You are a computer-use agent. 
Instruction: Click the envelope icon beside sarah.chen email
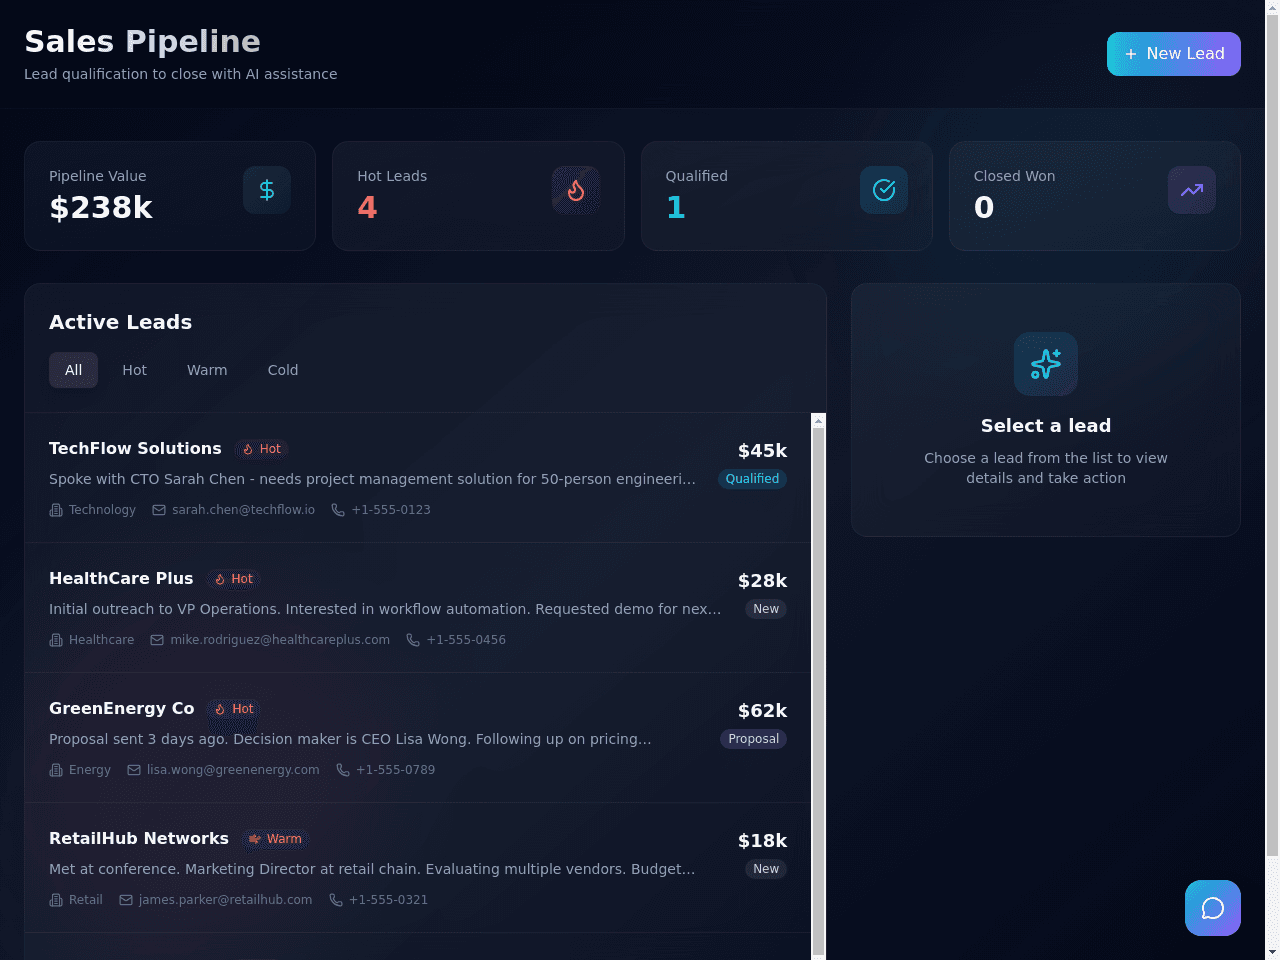tap(159, 510)
